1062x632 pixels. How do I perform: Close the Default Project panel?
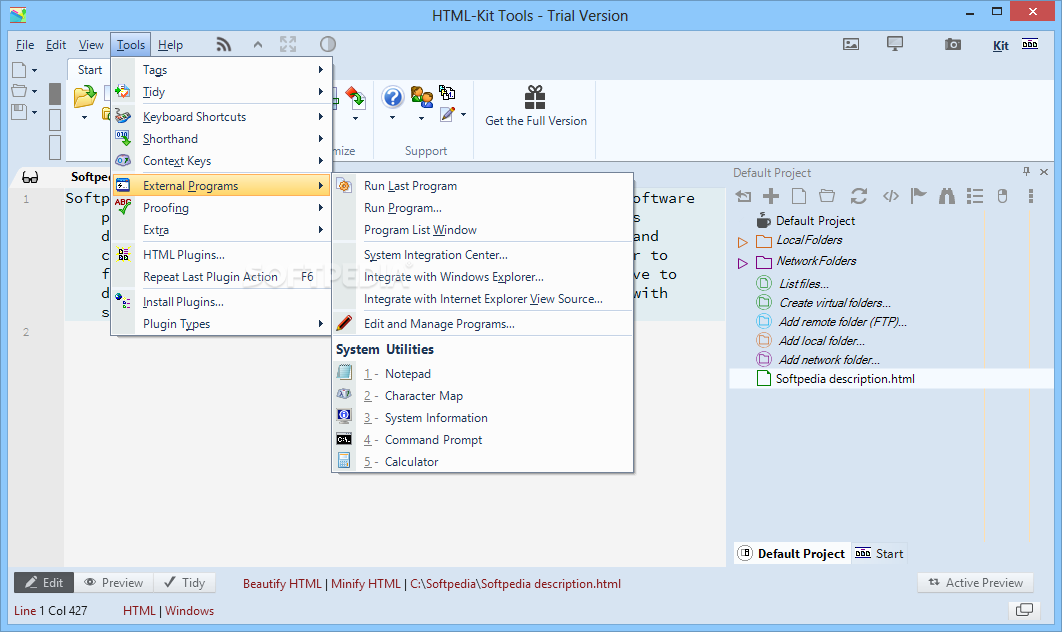pos(1044,172)
